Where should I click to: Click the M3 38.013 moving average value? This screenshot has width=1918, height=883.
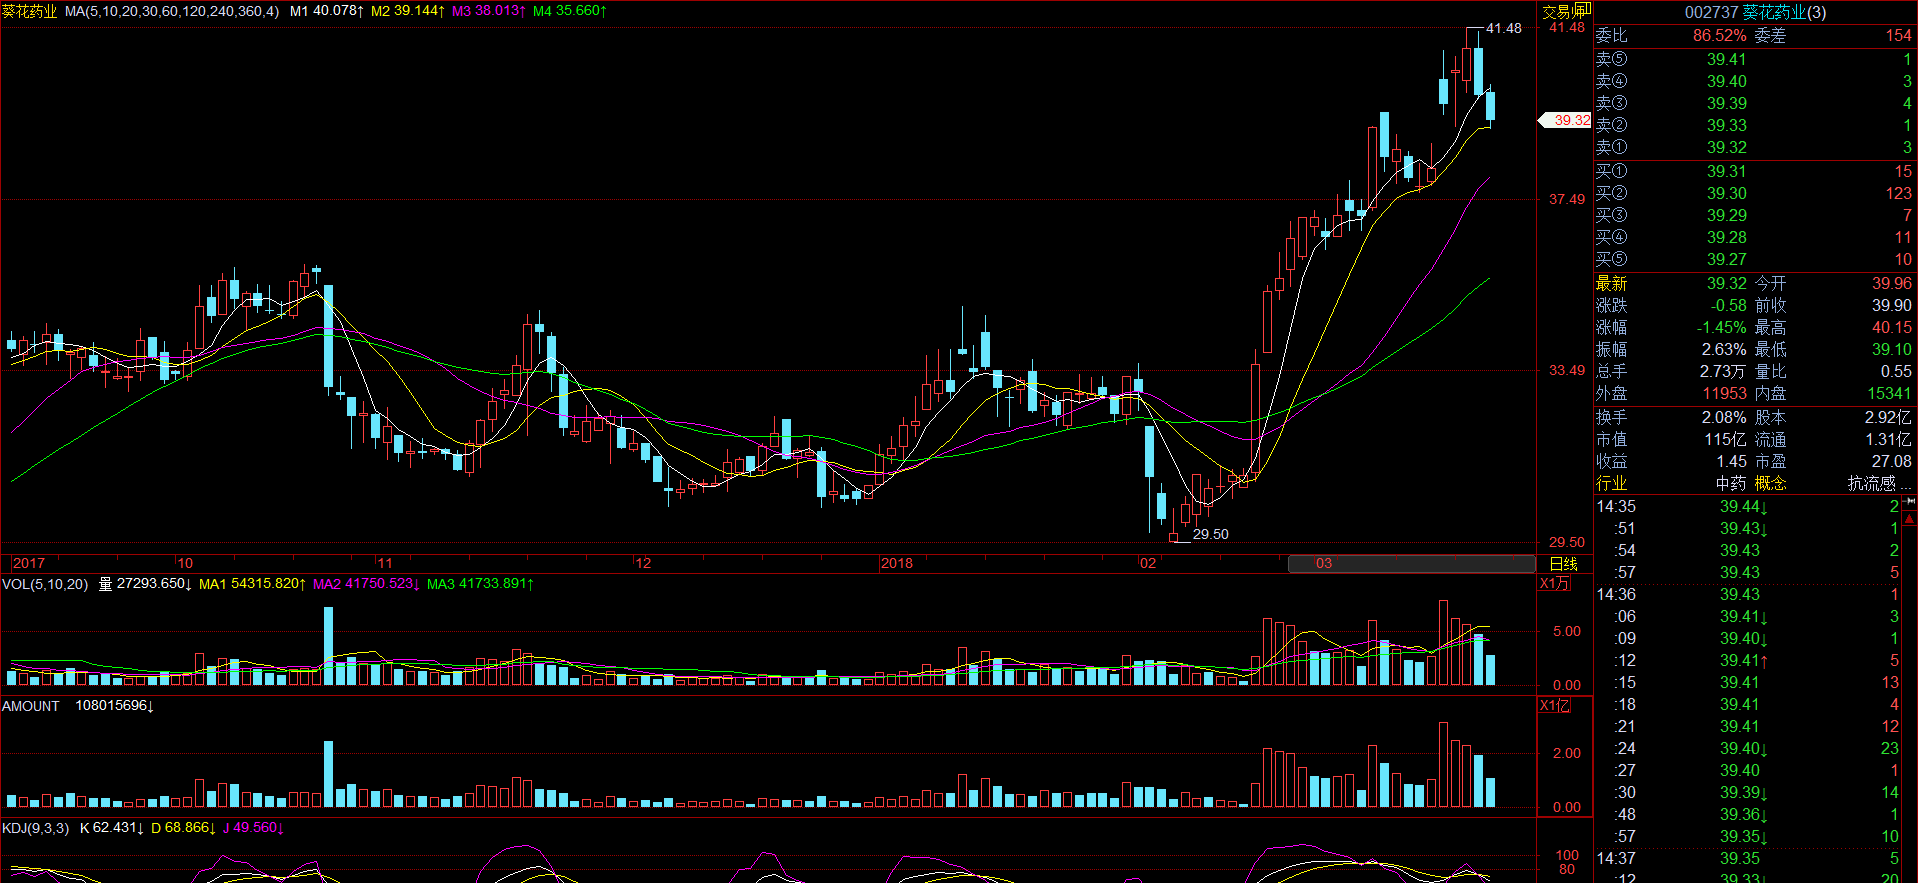[489, 11]
